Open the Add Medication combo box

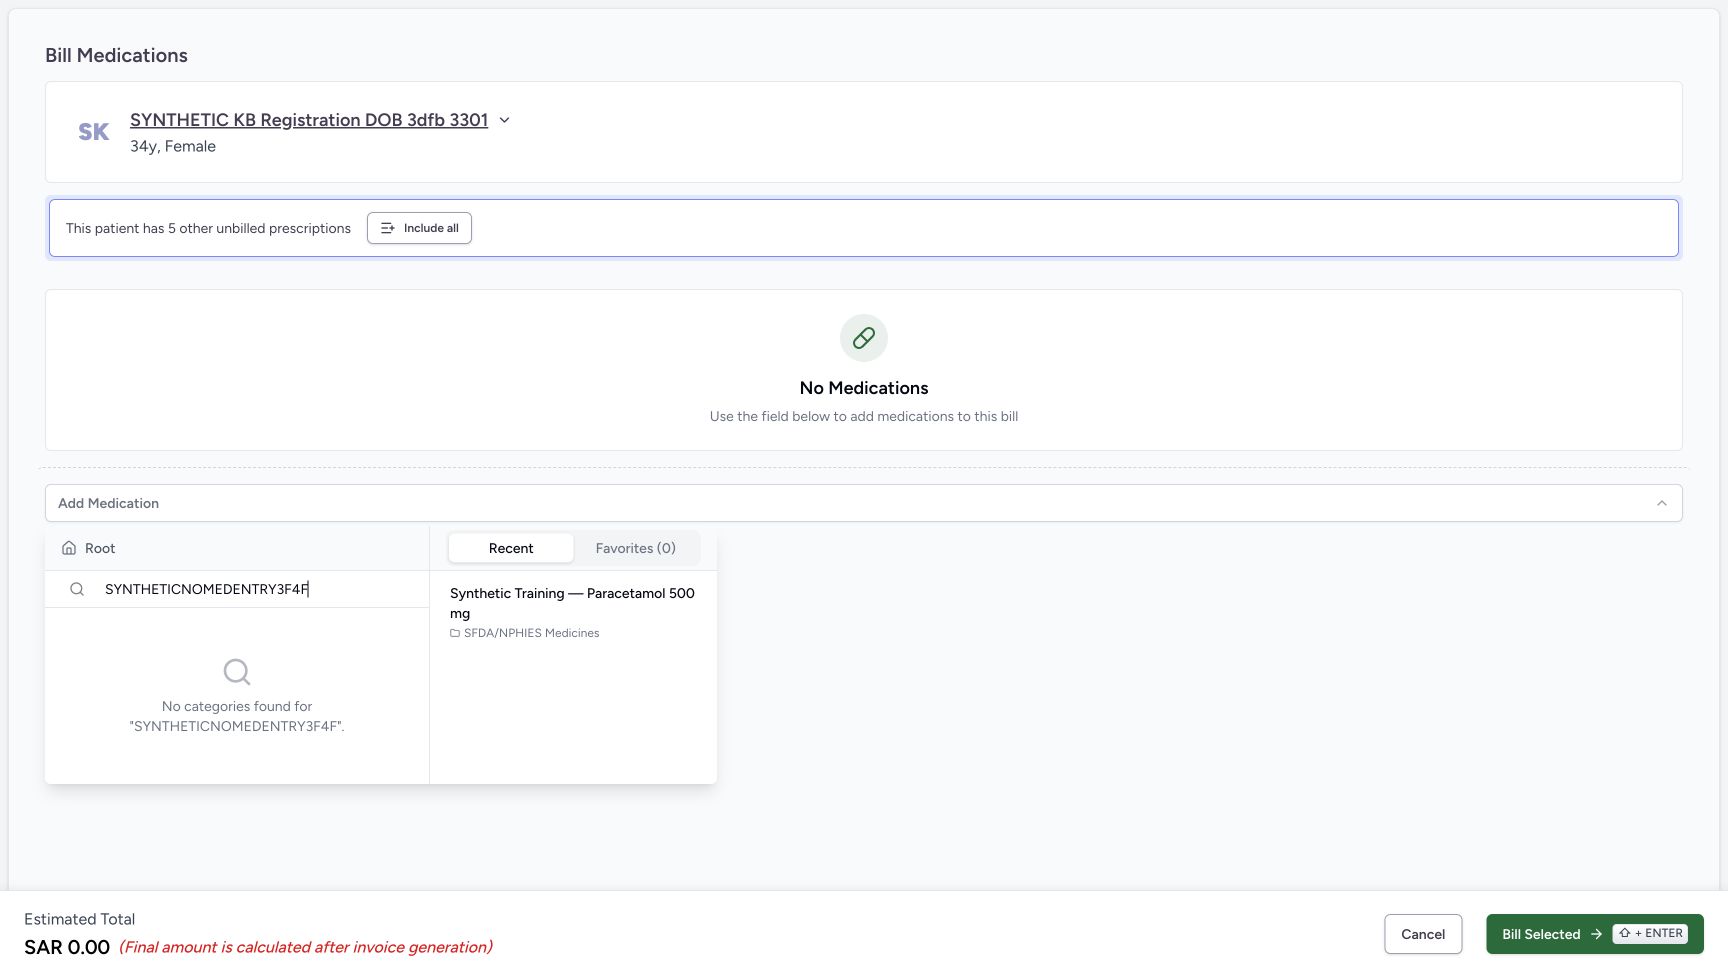pyautogui.click(x=864, y=503)
